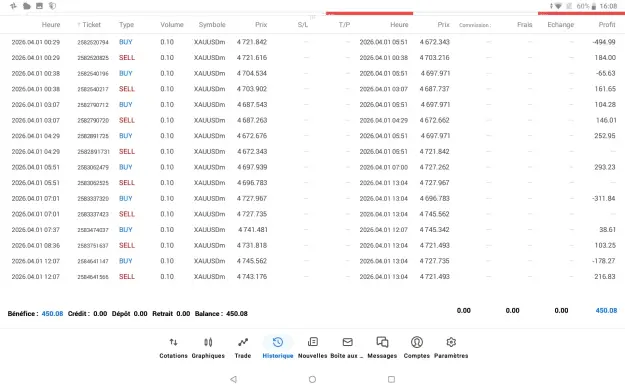Tap profit value 184.00

tap(605, 57)
